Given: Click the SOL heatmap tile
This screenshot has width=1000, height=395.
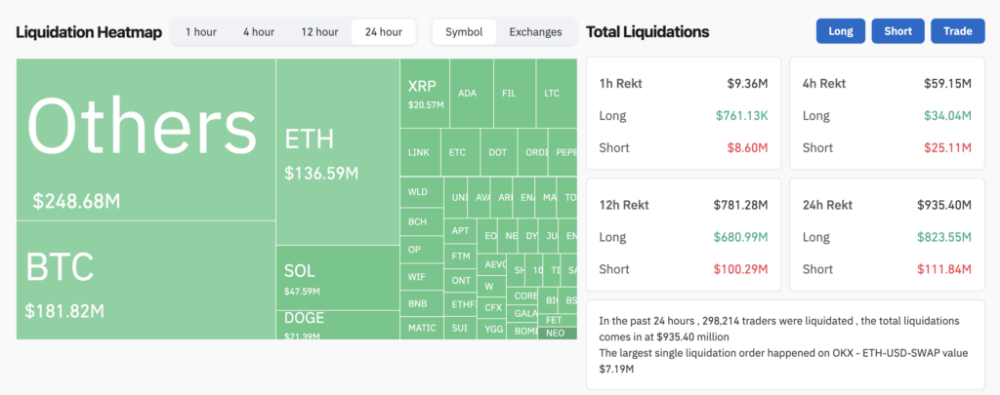Looking at the screenshot, I should pyautogui.click(x=338, y=278).
